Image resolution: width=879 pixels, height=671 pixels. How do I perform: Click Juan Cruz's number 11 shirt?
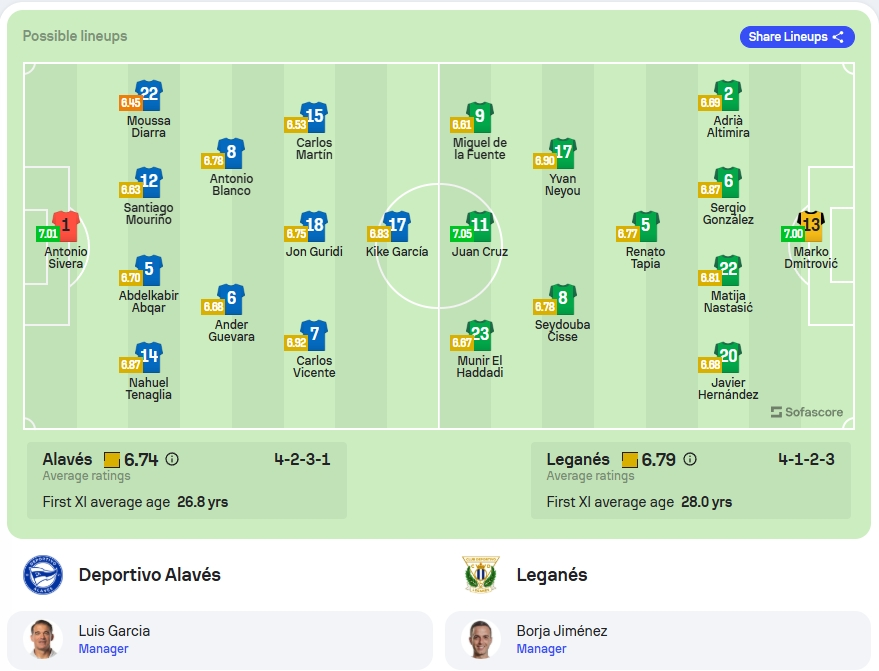click(x=480, y=226)
